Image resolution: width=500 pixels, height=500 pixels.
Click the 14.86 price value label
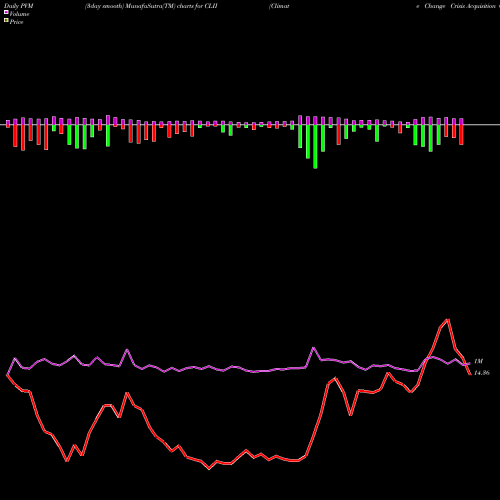point(482,373)
